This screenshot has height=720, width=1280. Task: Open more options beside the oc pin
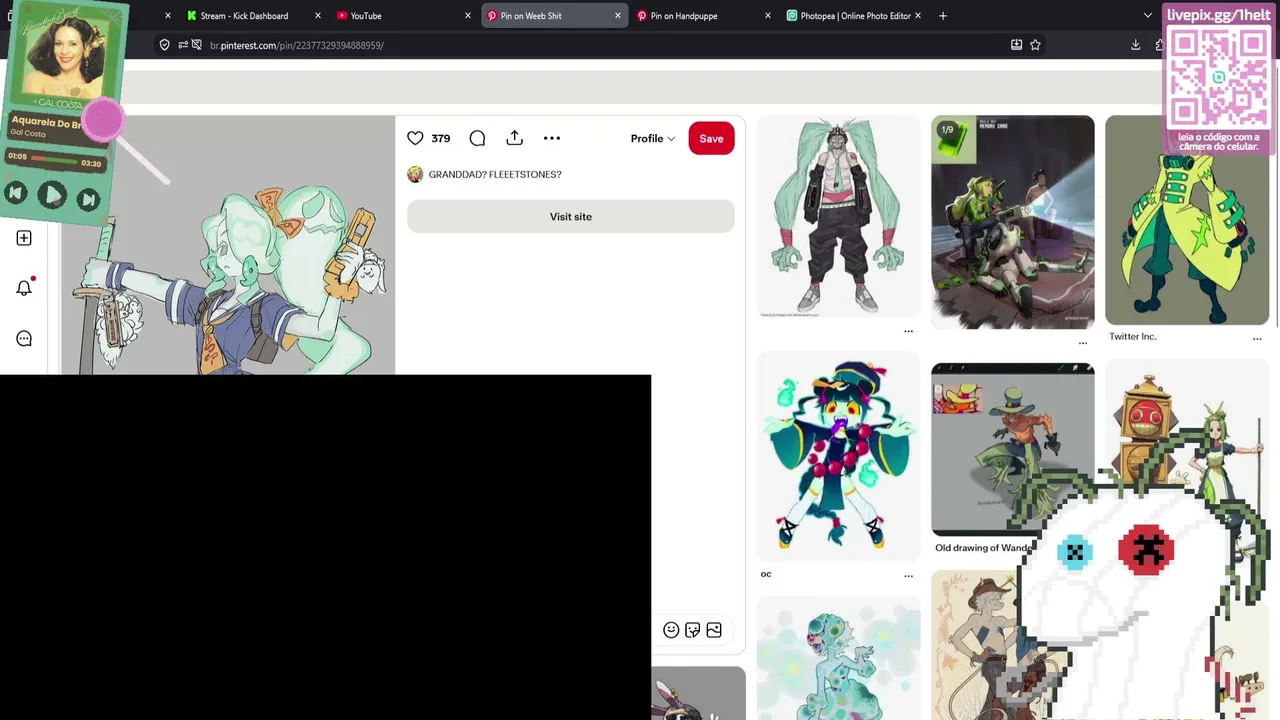pos(908,576)
